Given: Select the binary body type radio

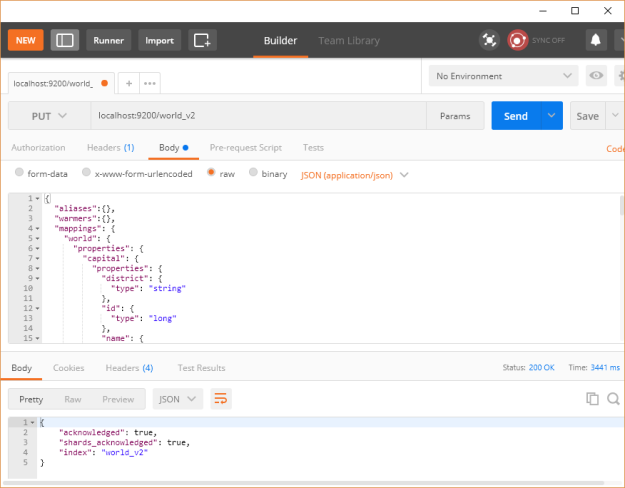Looking at the screenshot, I should pos(253,172).
